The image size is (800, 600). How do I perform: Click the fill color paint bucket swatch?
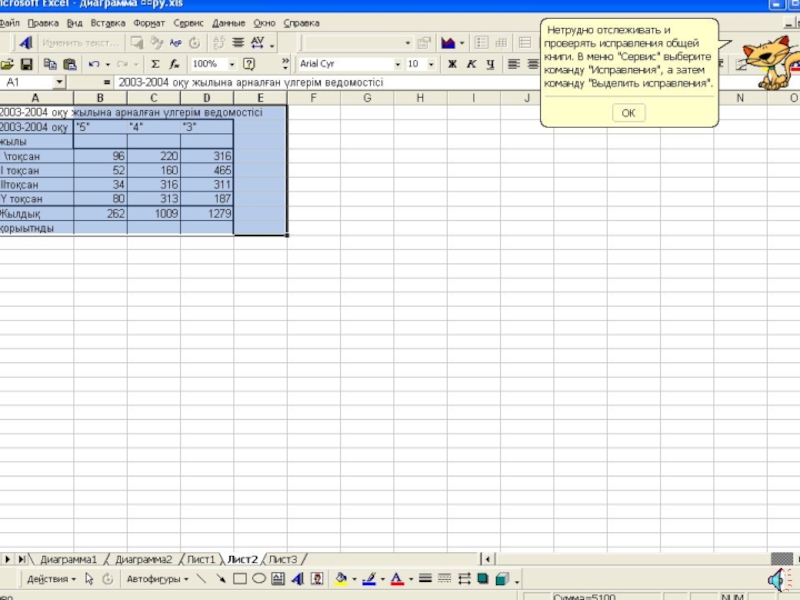pos(341,579)
